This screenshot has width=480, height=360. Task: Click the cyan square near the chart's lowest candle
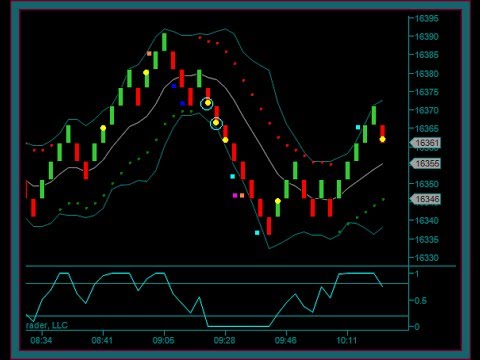257,233
